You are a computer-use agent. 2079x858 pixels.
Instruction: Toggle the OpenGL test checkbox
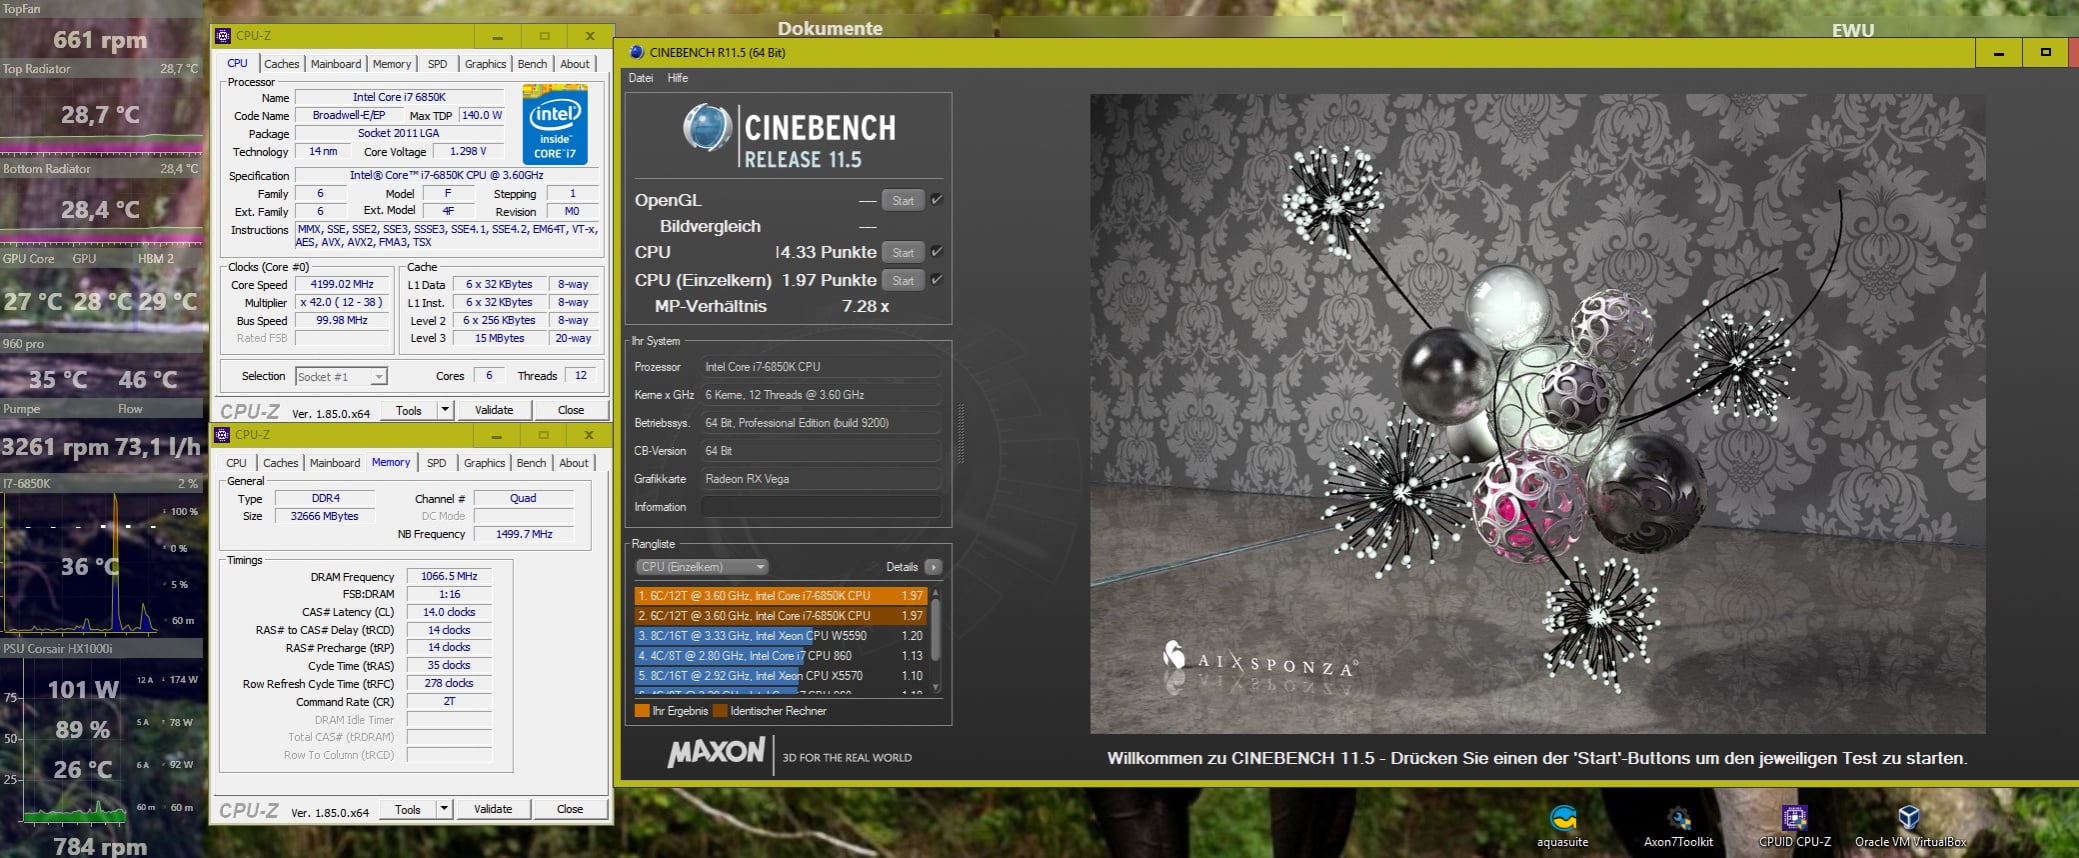point(937,200)
